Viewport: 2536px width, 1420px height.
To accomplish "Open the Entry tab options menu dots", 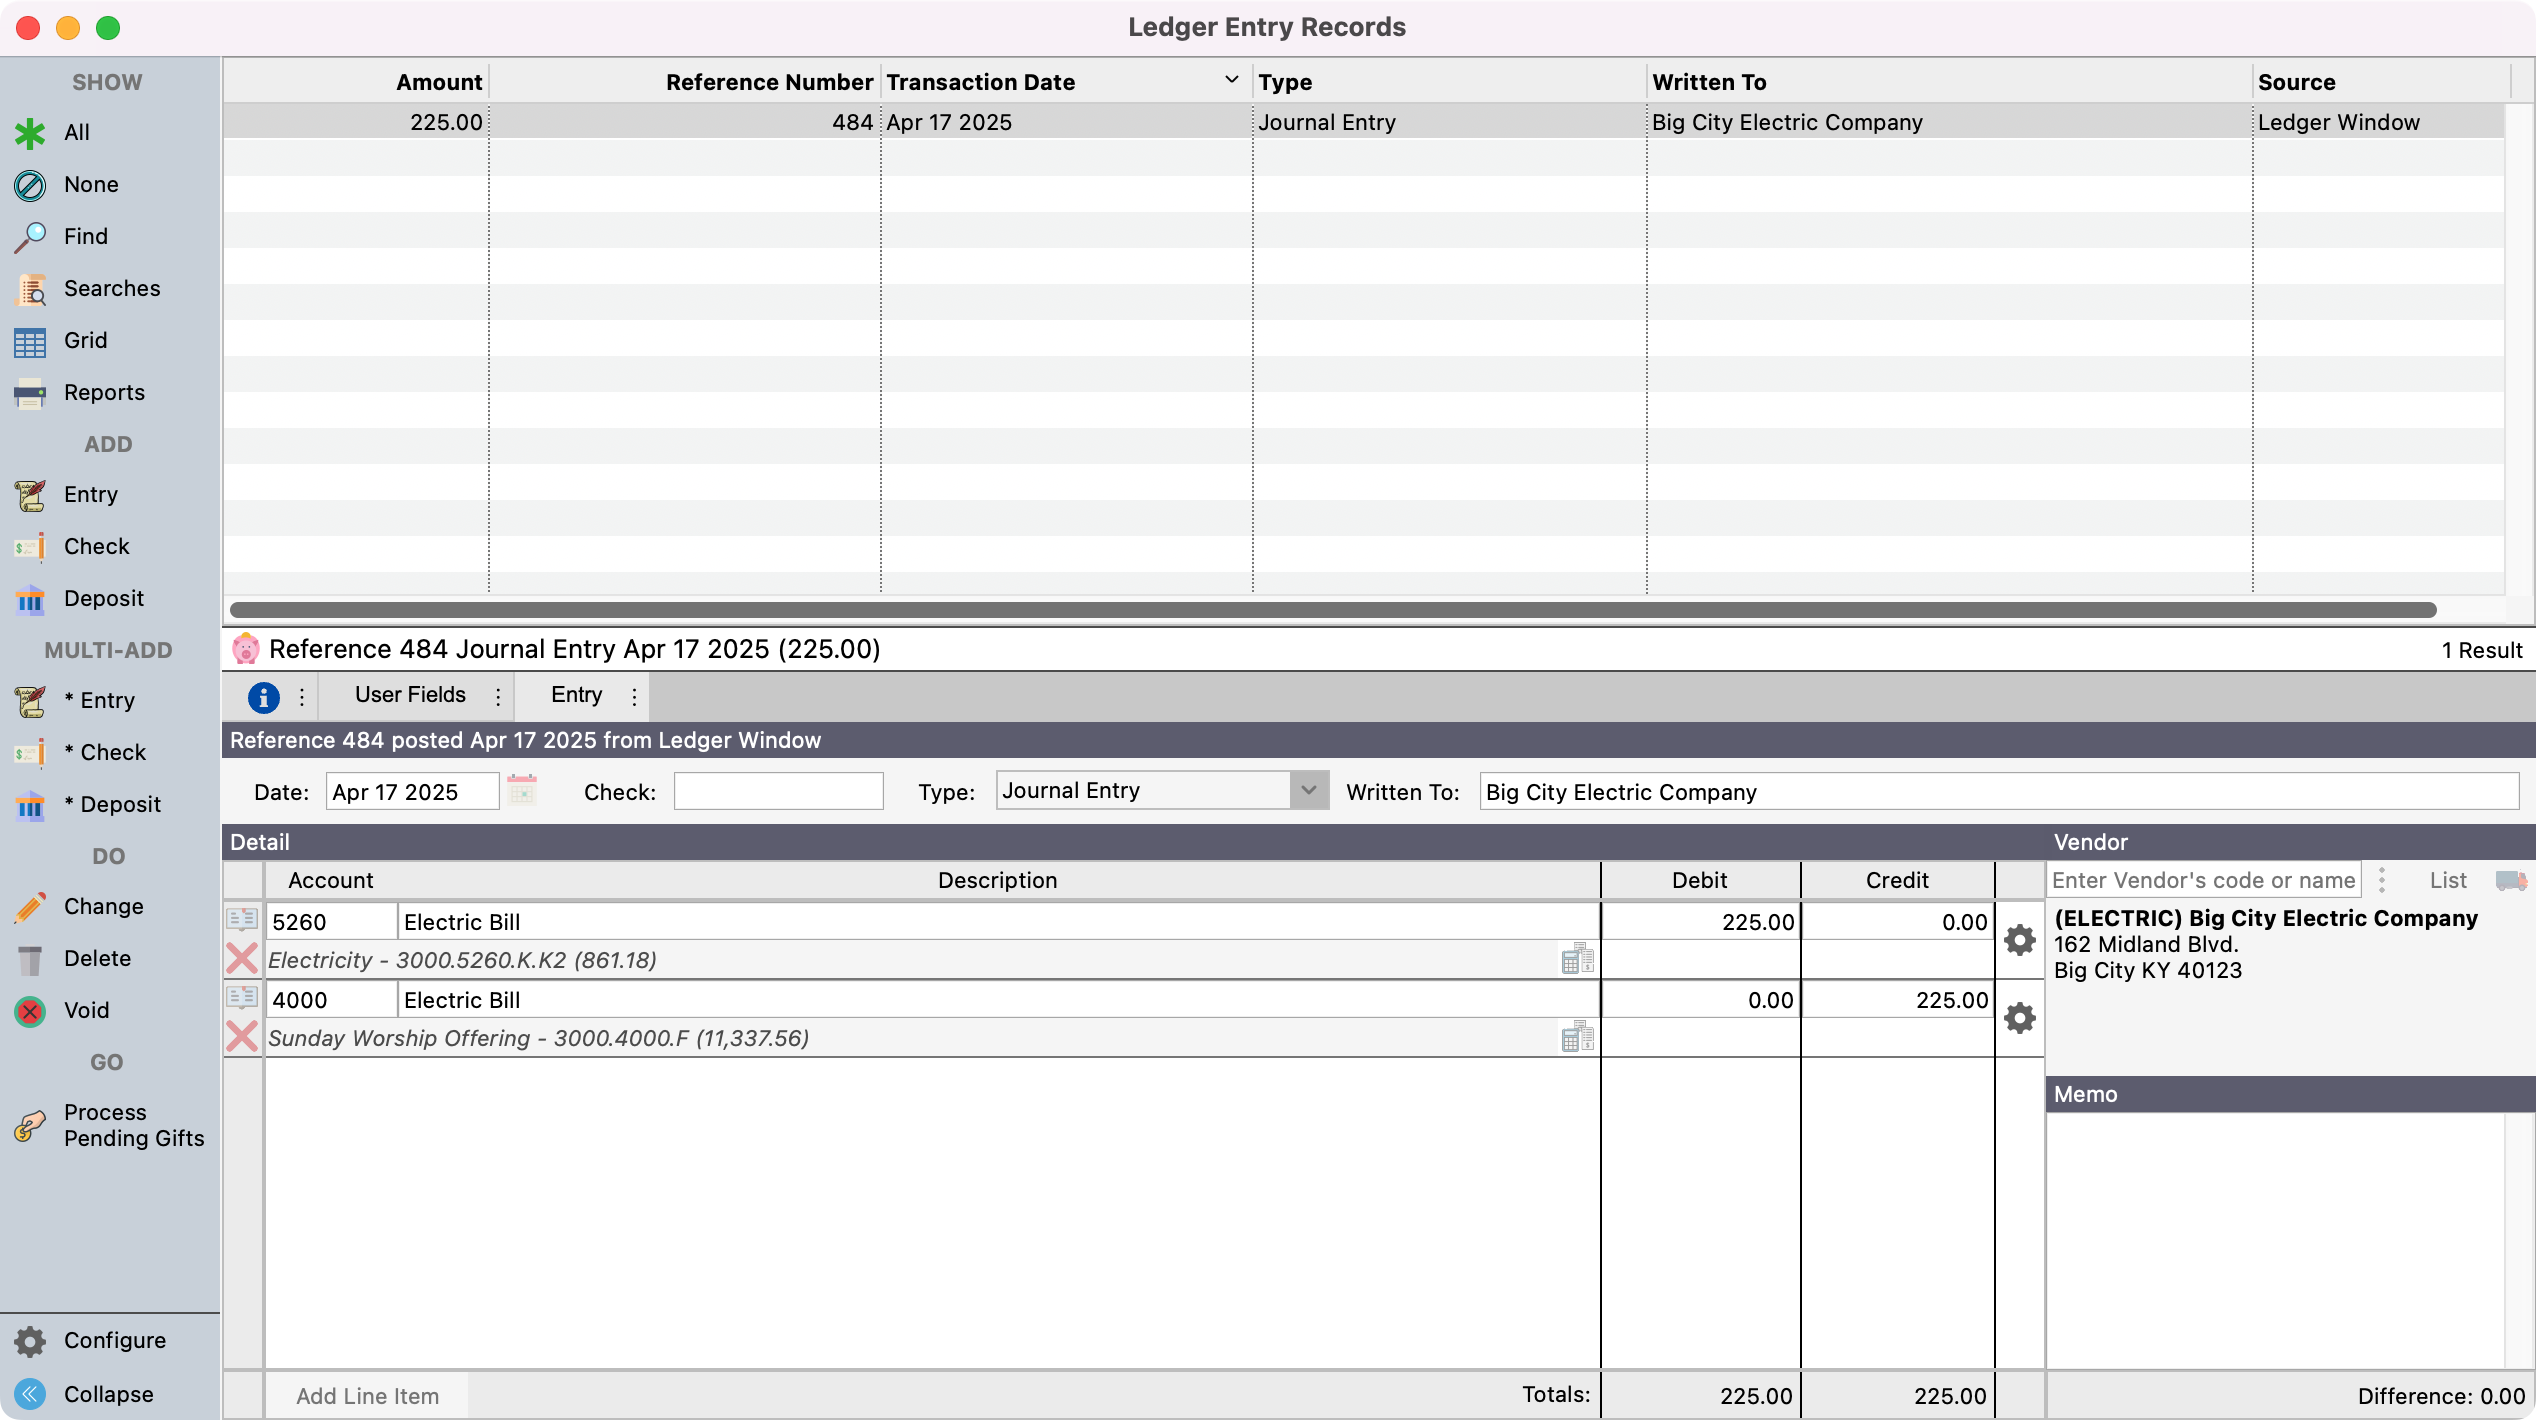I will click(634, 697).
